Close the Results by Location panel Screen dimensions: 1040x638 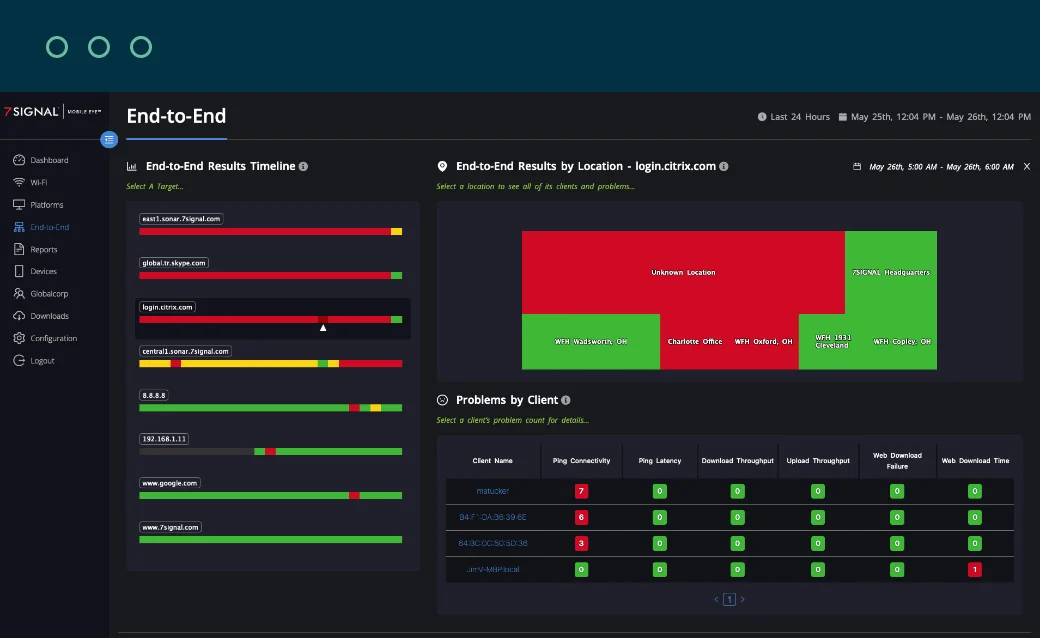tap(1026, 166)
